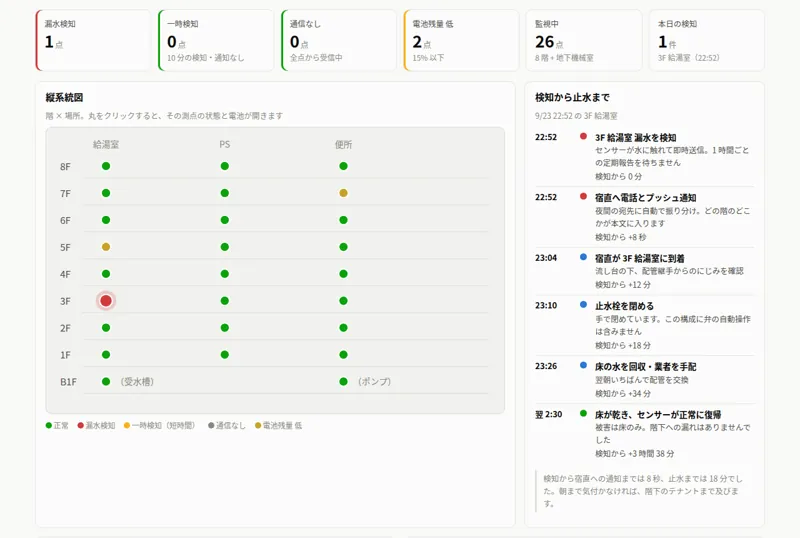Open the 本日の検知 1件 summary card

click(x=707, y=40)
